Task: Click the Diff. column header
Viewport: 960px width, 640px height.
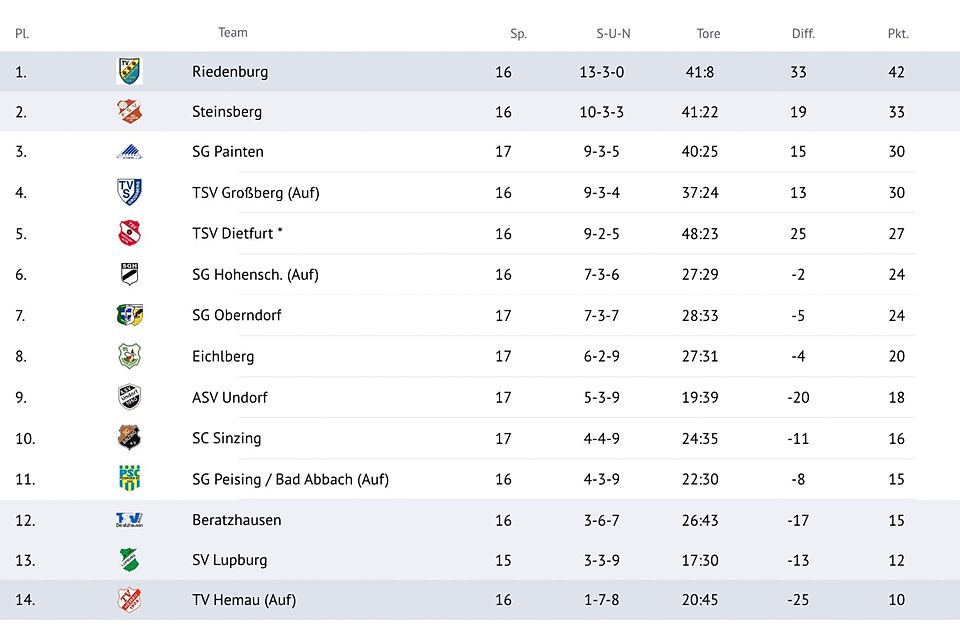Action: pos(803,33)
